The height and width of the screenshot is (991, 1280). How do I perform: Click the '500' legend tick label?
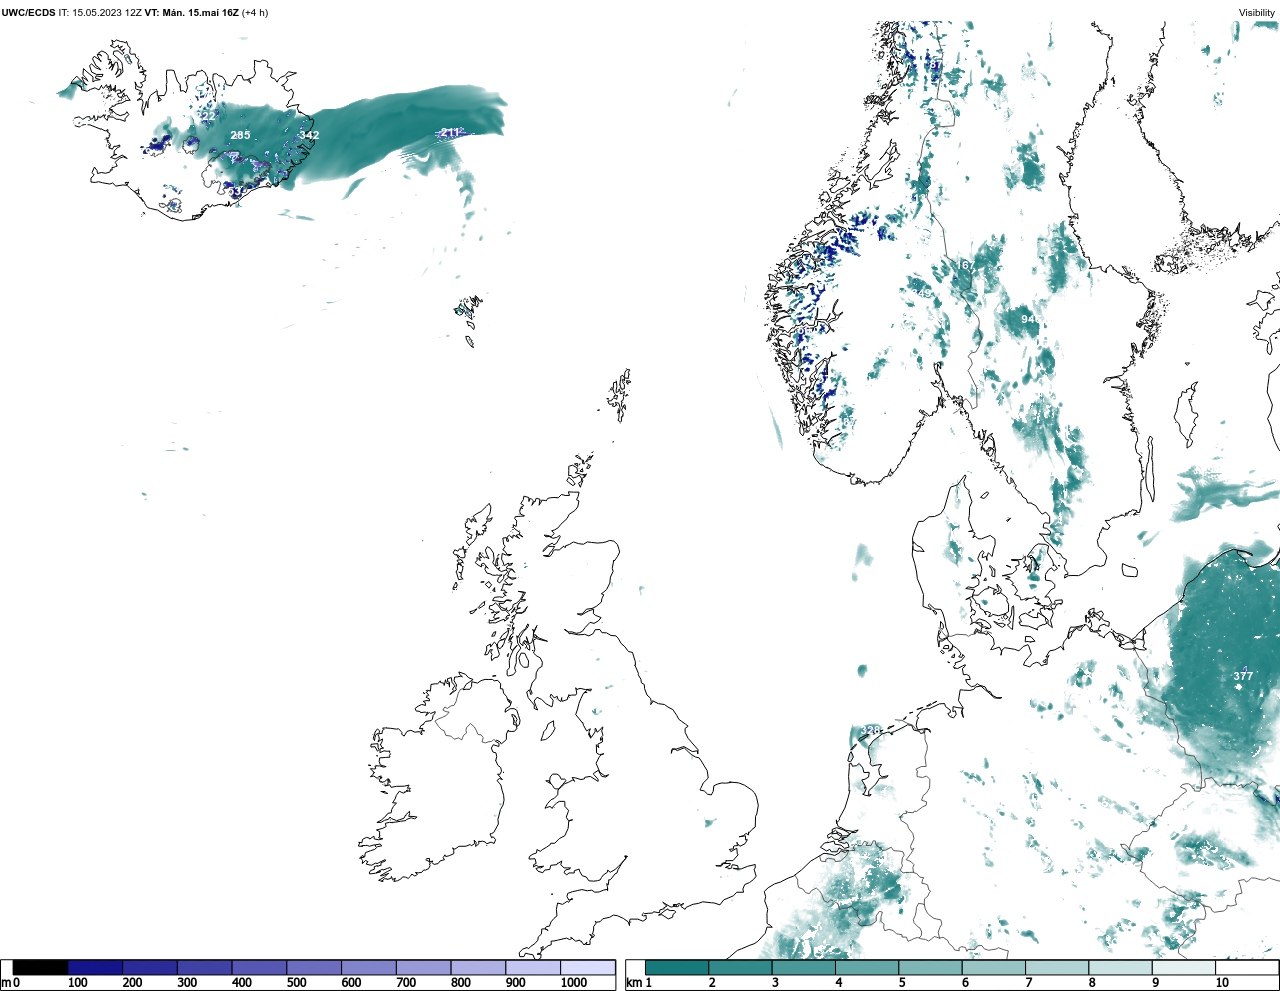point(296,983)
